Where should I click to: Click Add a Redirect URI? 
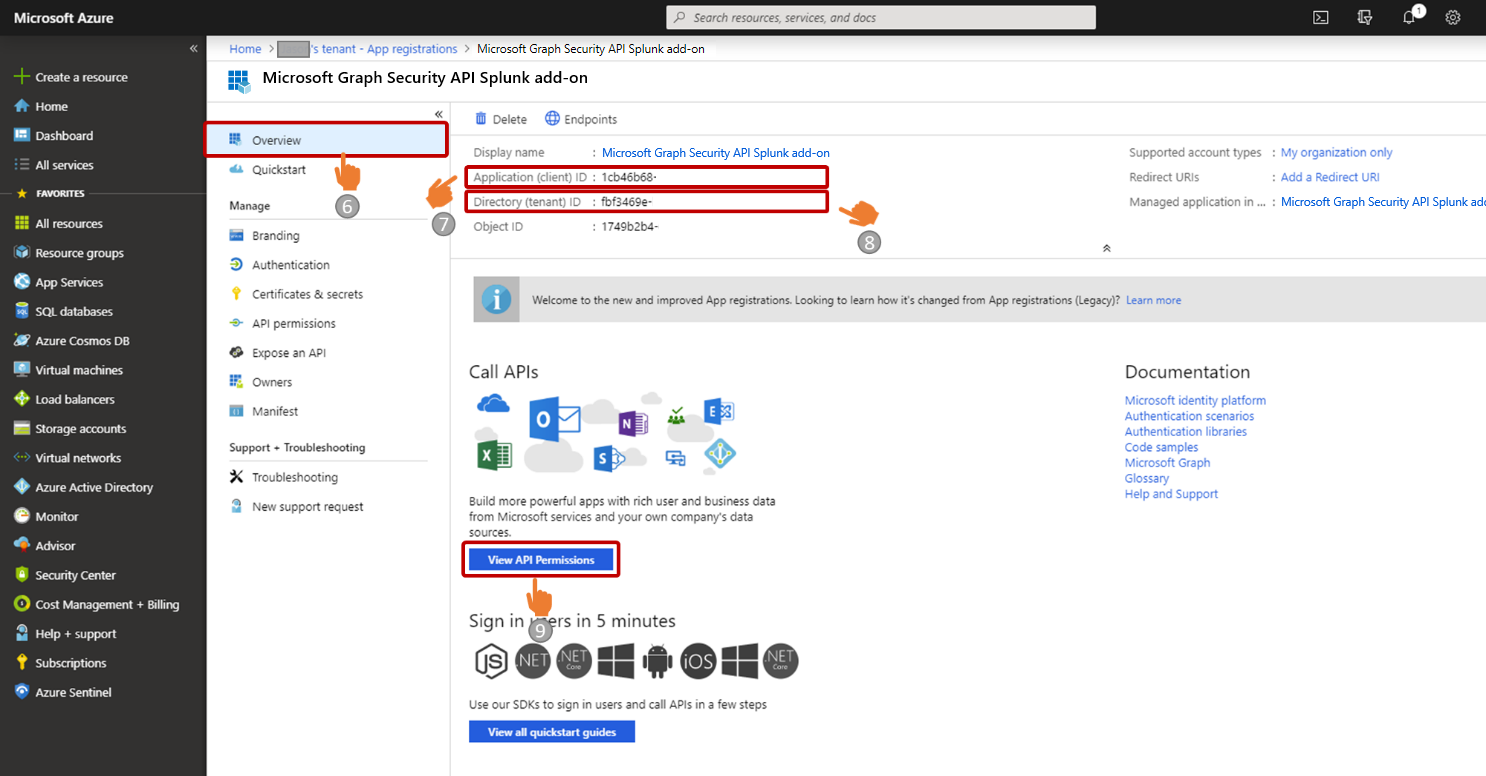(x=1330, y=177)
